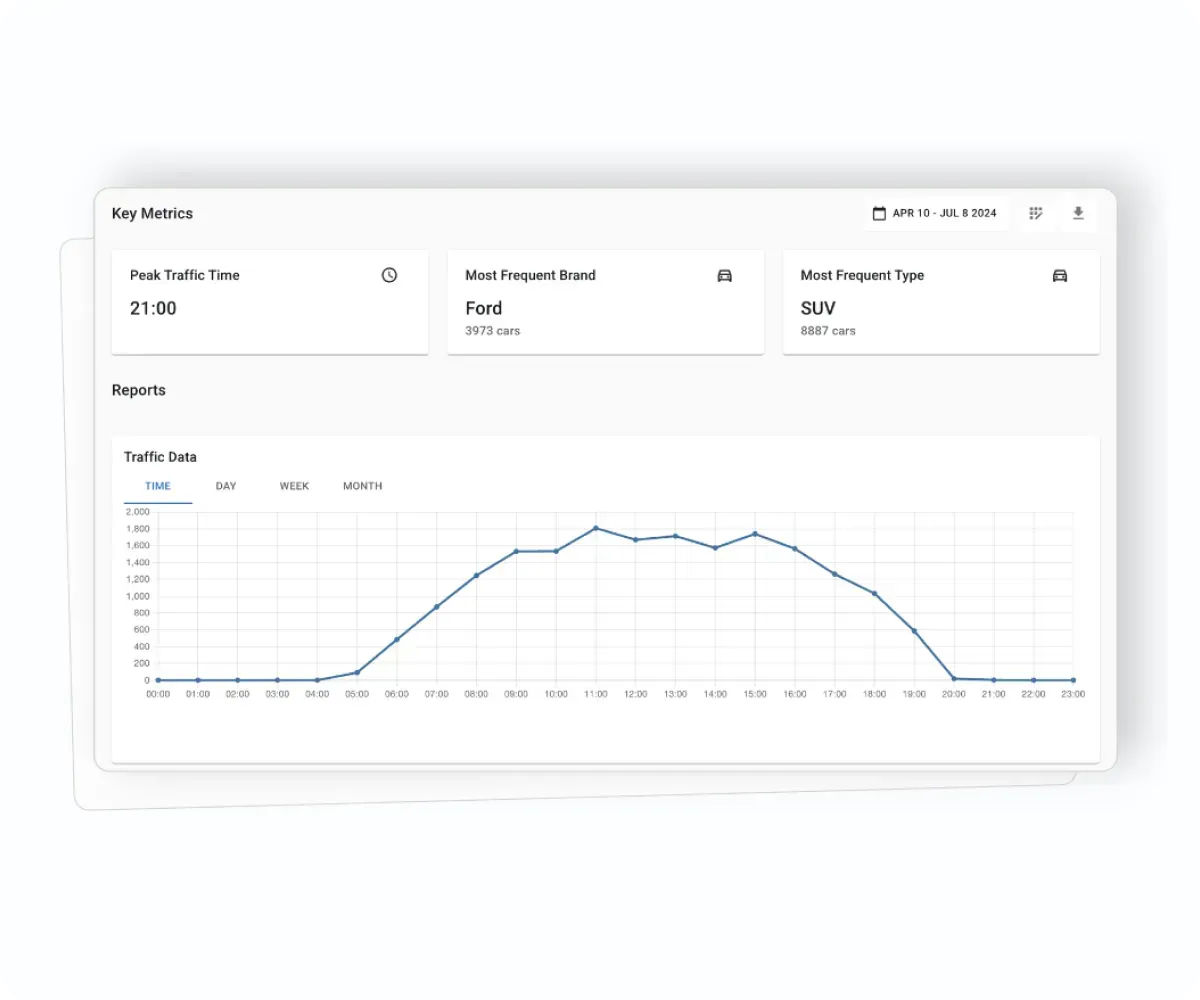Click the Traffic Data chart title
Image resolution: width=1200 pixels, height=1000 pixels.
[160, 457]
